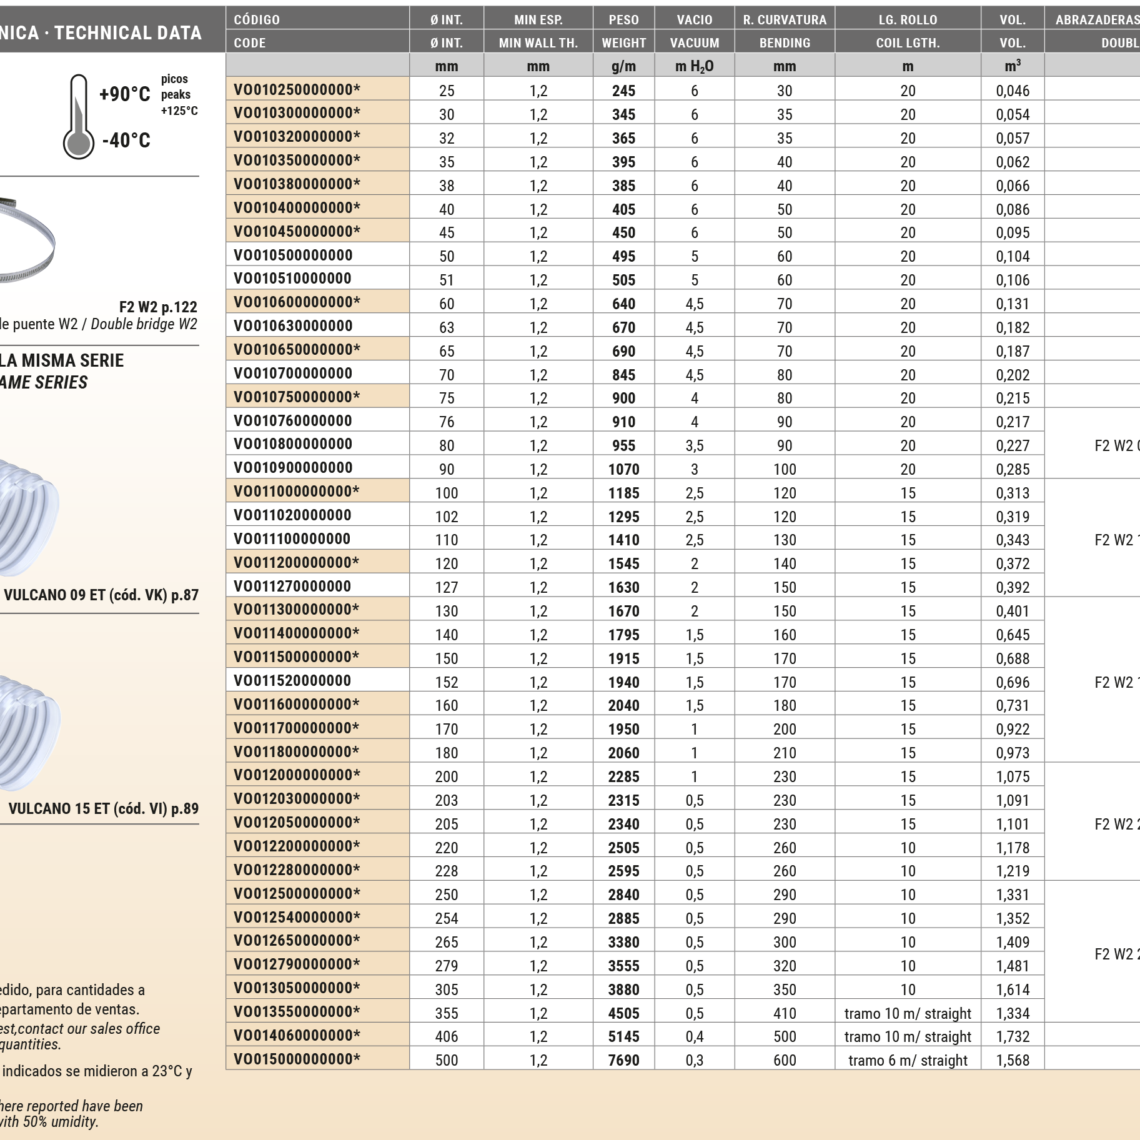
Task: Click the weight value 7690
Action: [623, 1060]
